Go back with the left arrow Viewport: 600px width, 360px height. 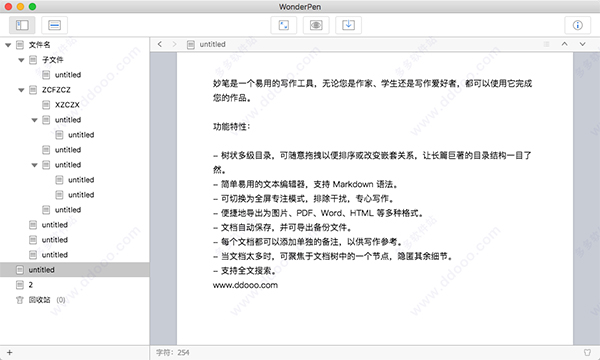pyautogui.click(x=160, y=44)
